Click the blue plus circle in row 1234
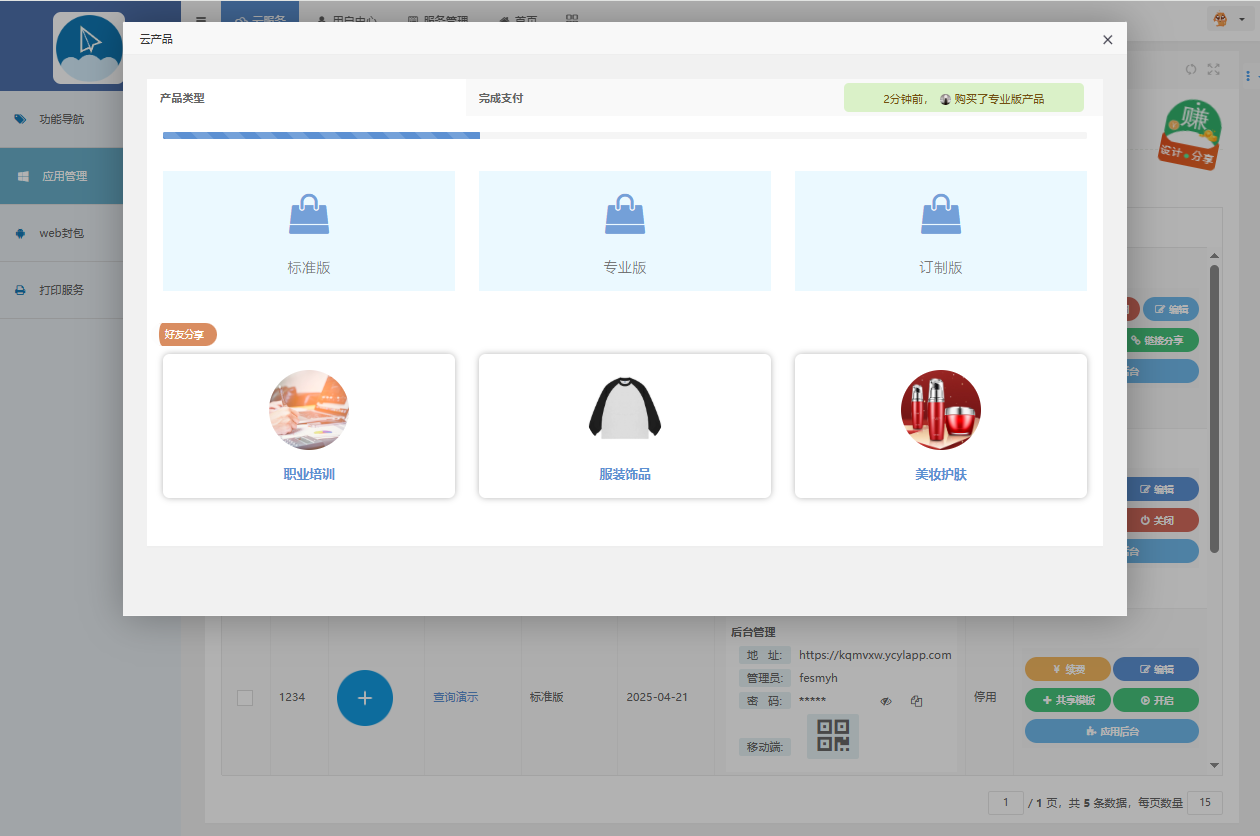 [365, 697]
